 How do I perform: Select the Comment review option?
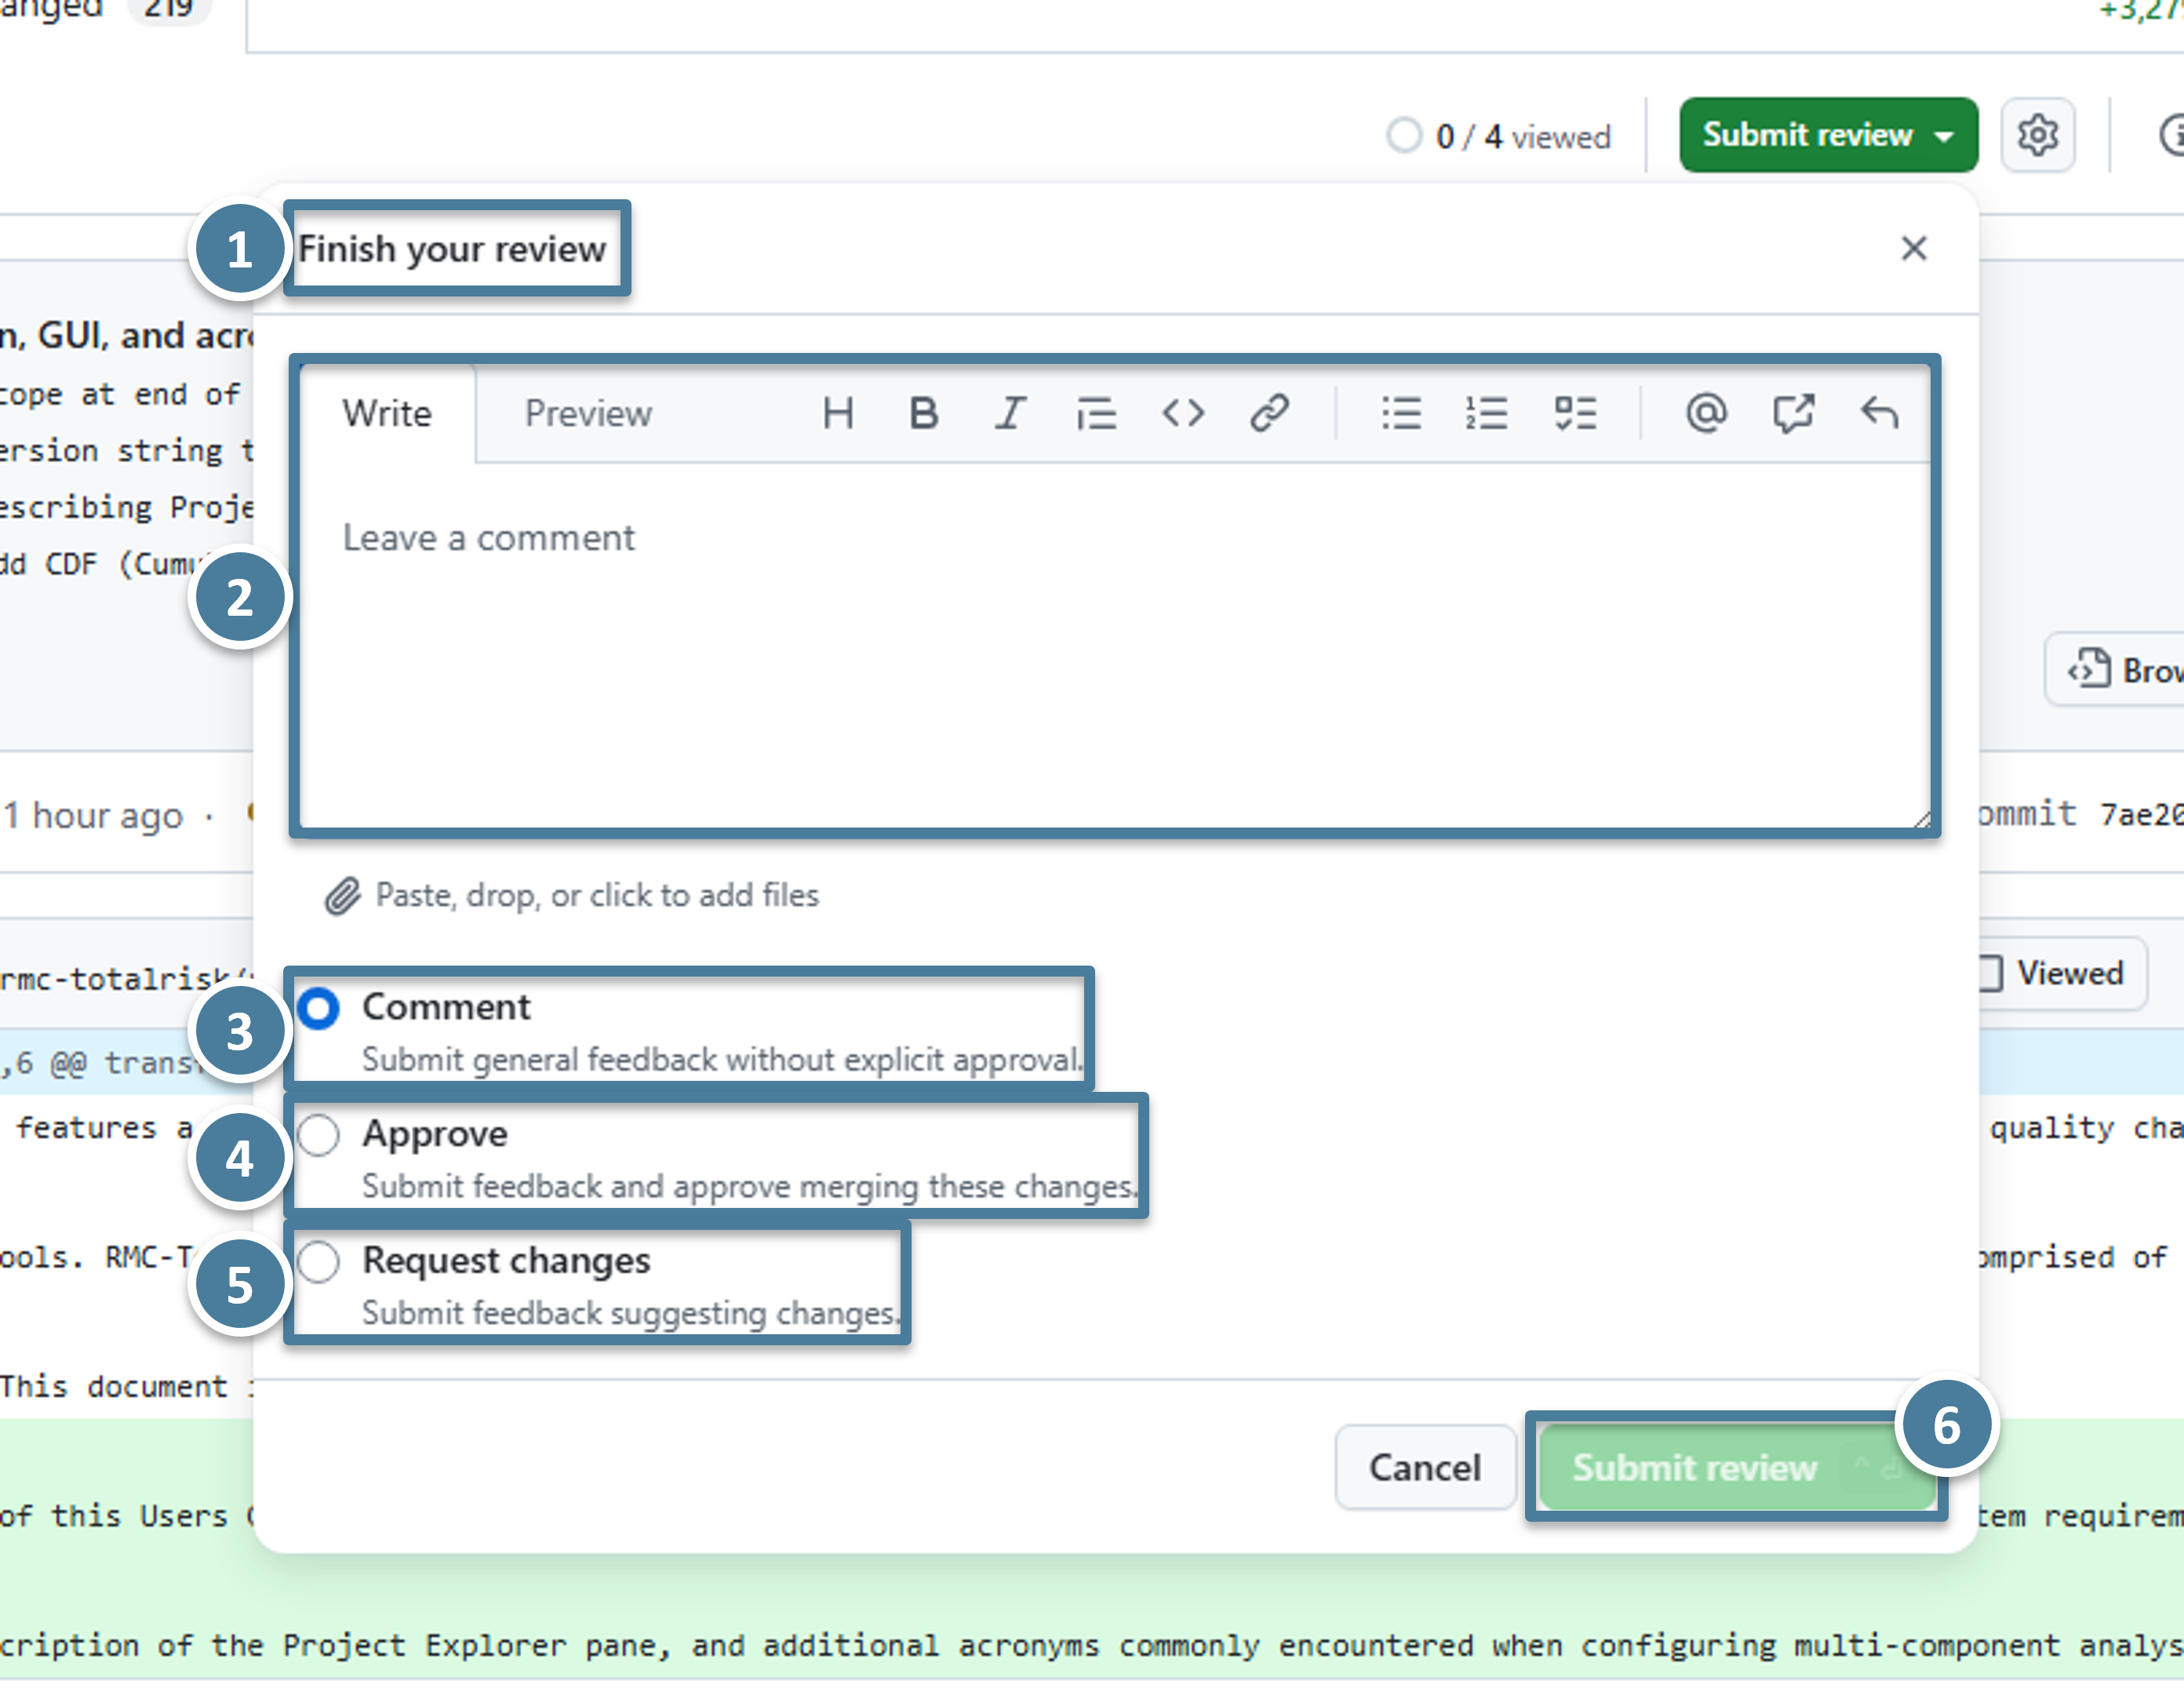click(318, 1008)
